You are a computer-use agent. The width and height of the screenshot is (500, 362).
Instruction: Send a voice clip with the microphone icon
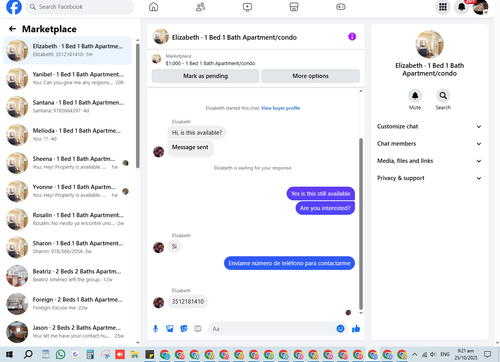point(155,329)
